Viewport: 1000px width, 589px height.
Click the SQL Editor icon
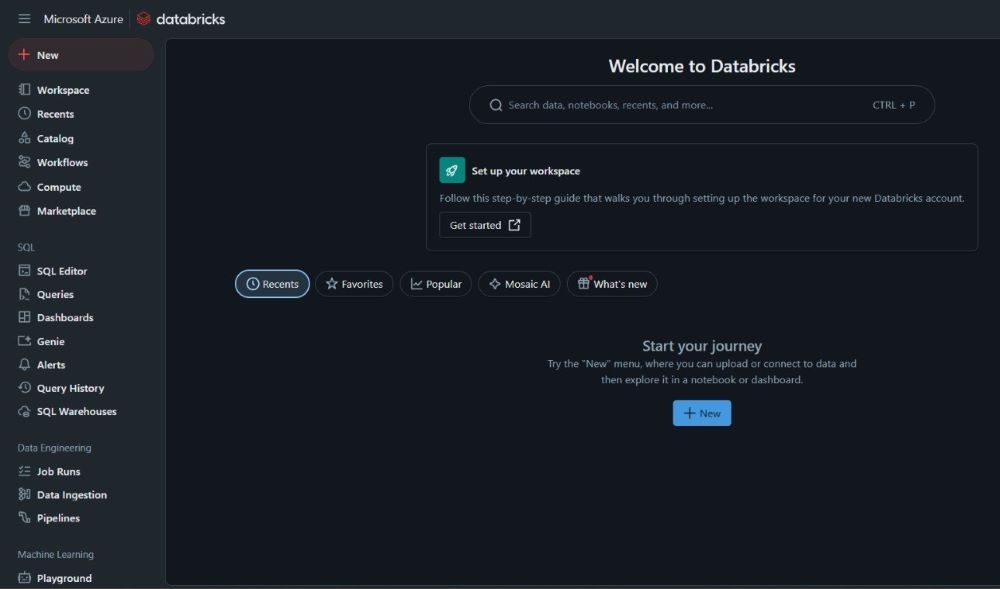pyautogui.click(x=24, y=271)
